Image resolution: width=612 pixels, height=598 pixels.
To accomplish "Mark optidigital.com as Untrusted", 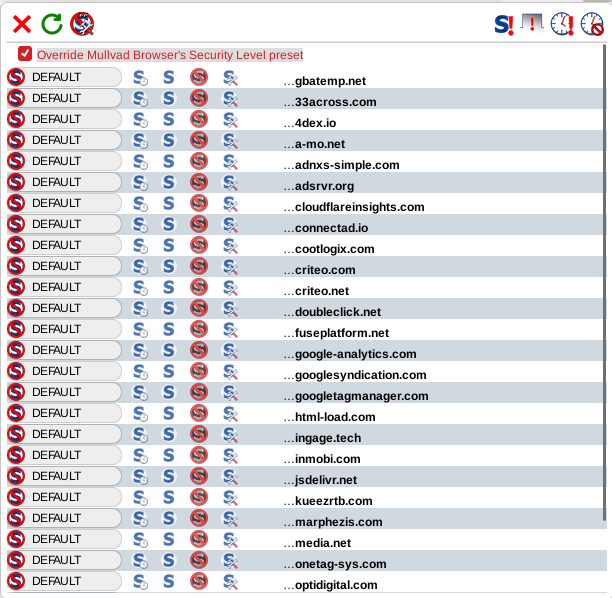I will coord(199,581).
